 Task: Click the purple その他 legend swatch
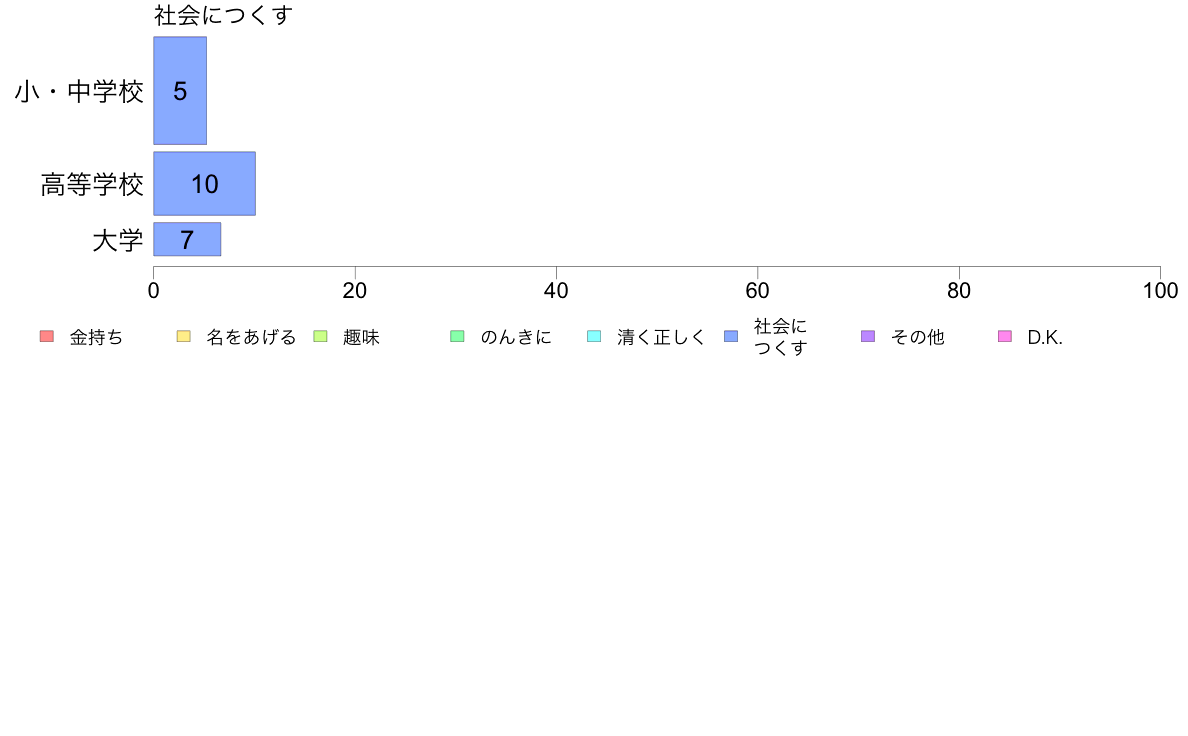868,337
